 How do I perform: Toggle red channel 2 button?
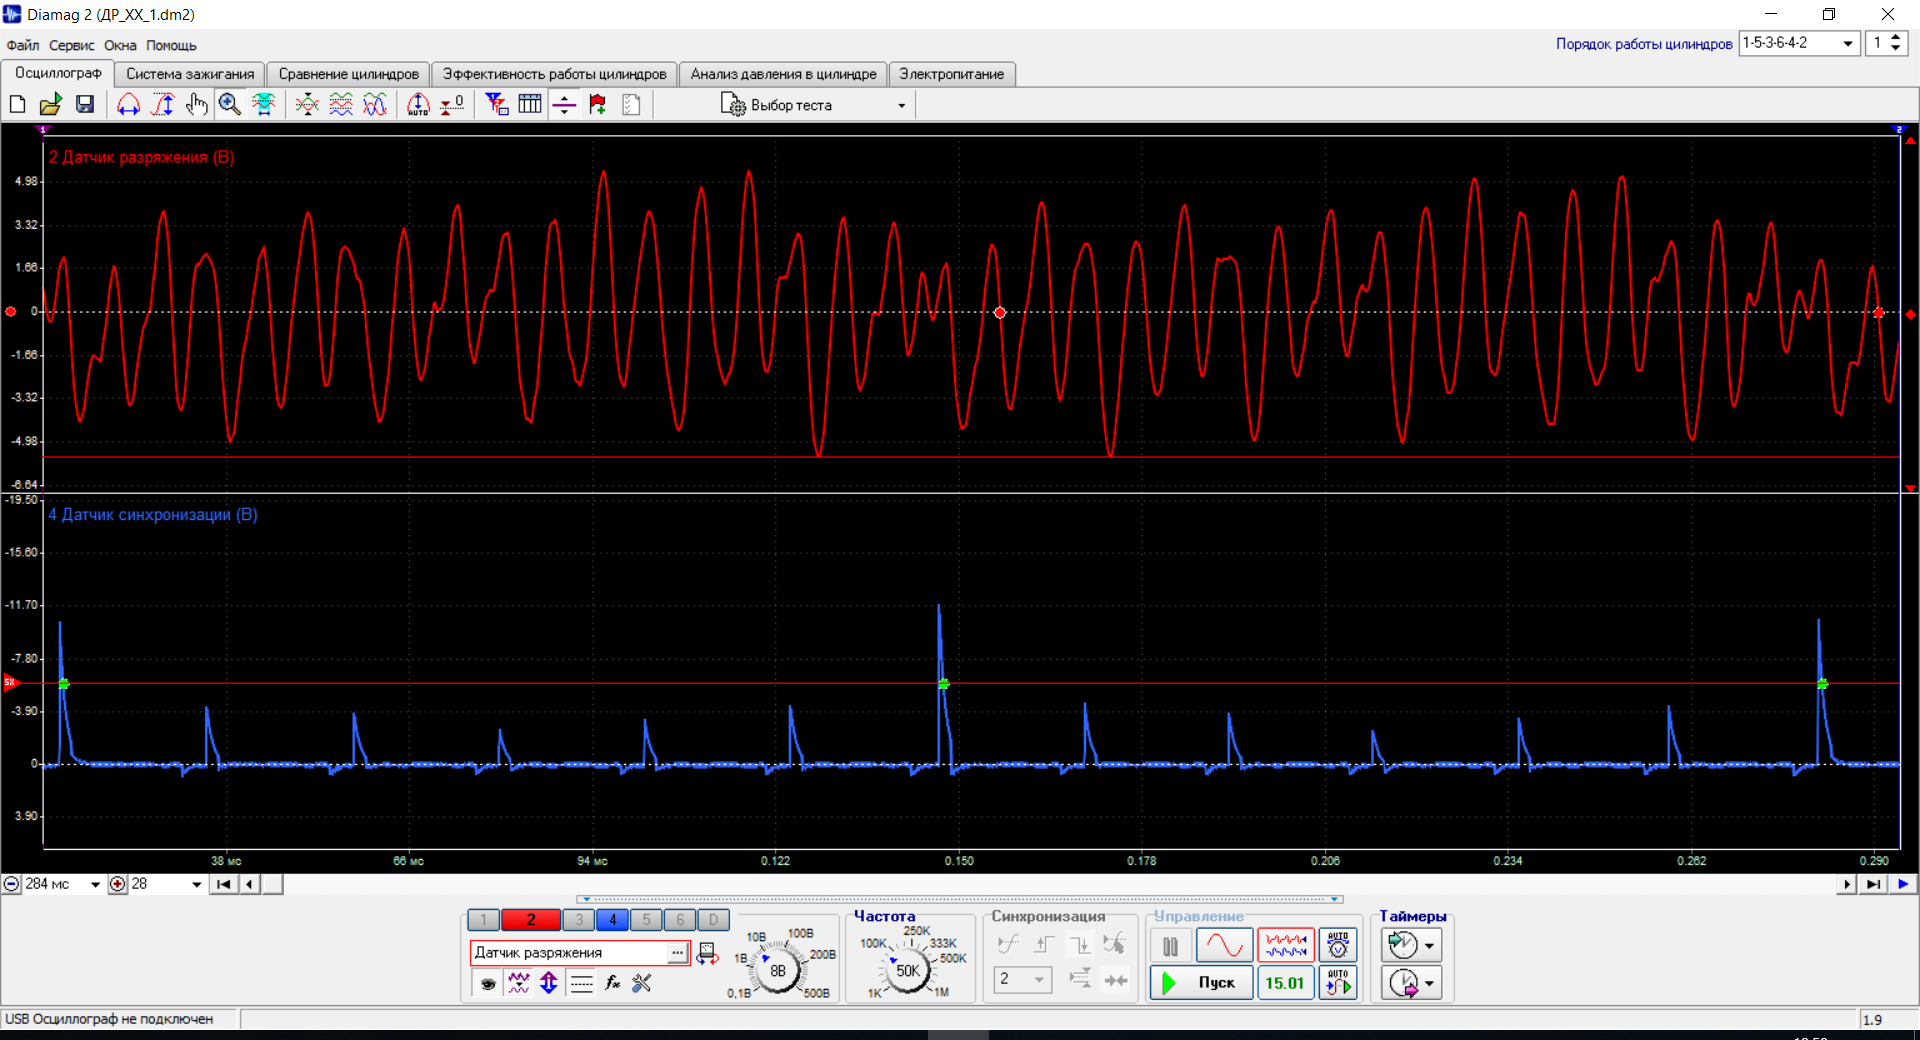tap(531, 920)
